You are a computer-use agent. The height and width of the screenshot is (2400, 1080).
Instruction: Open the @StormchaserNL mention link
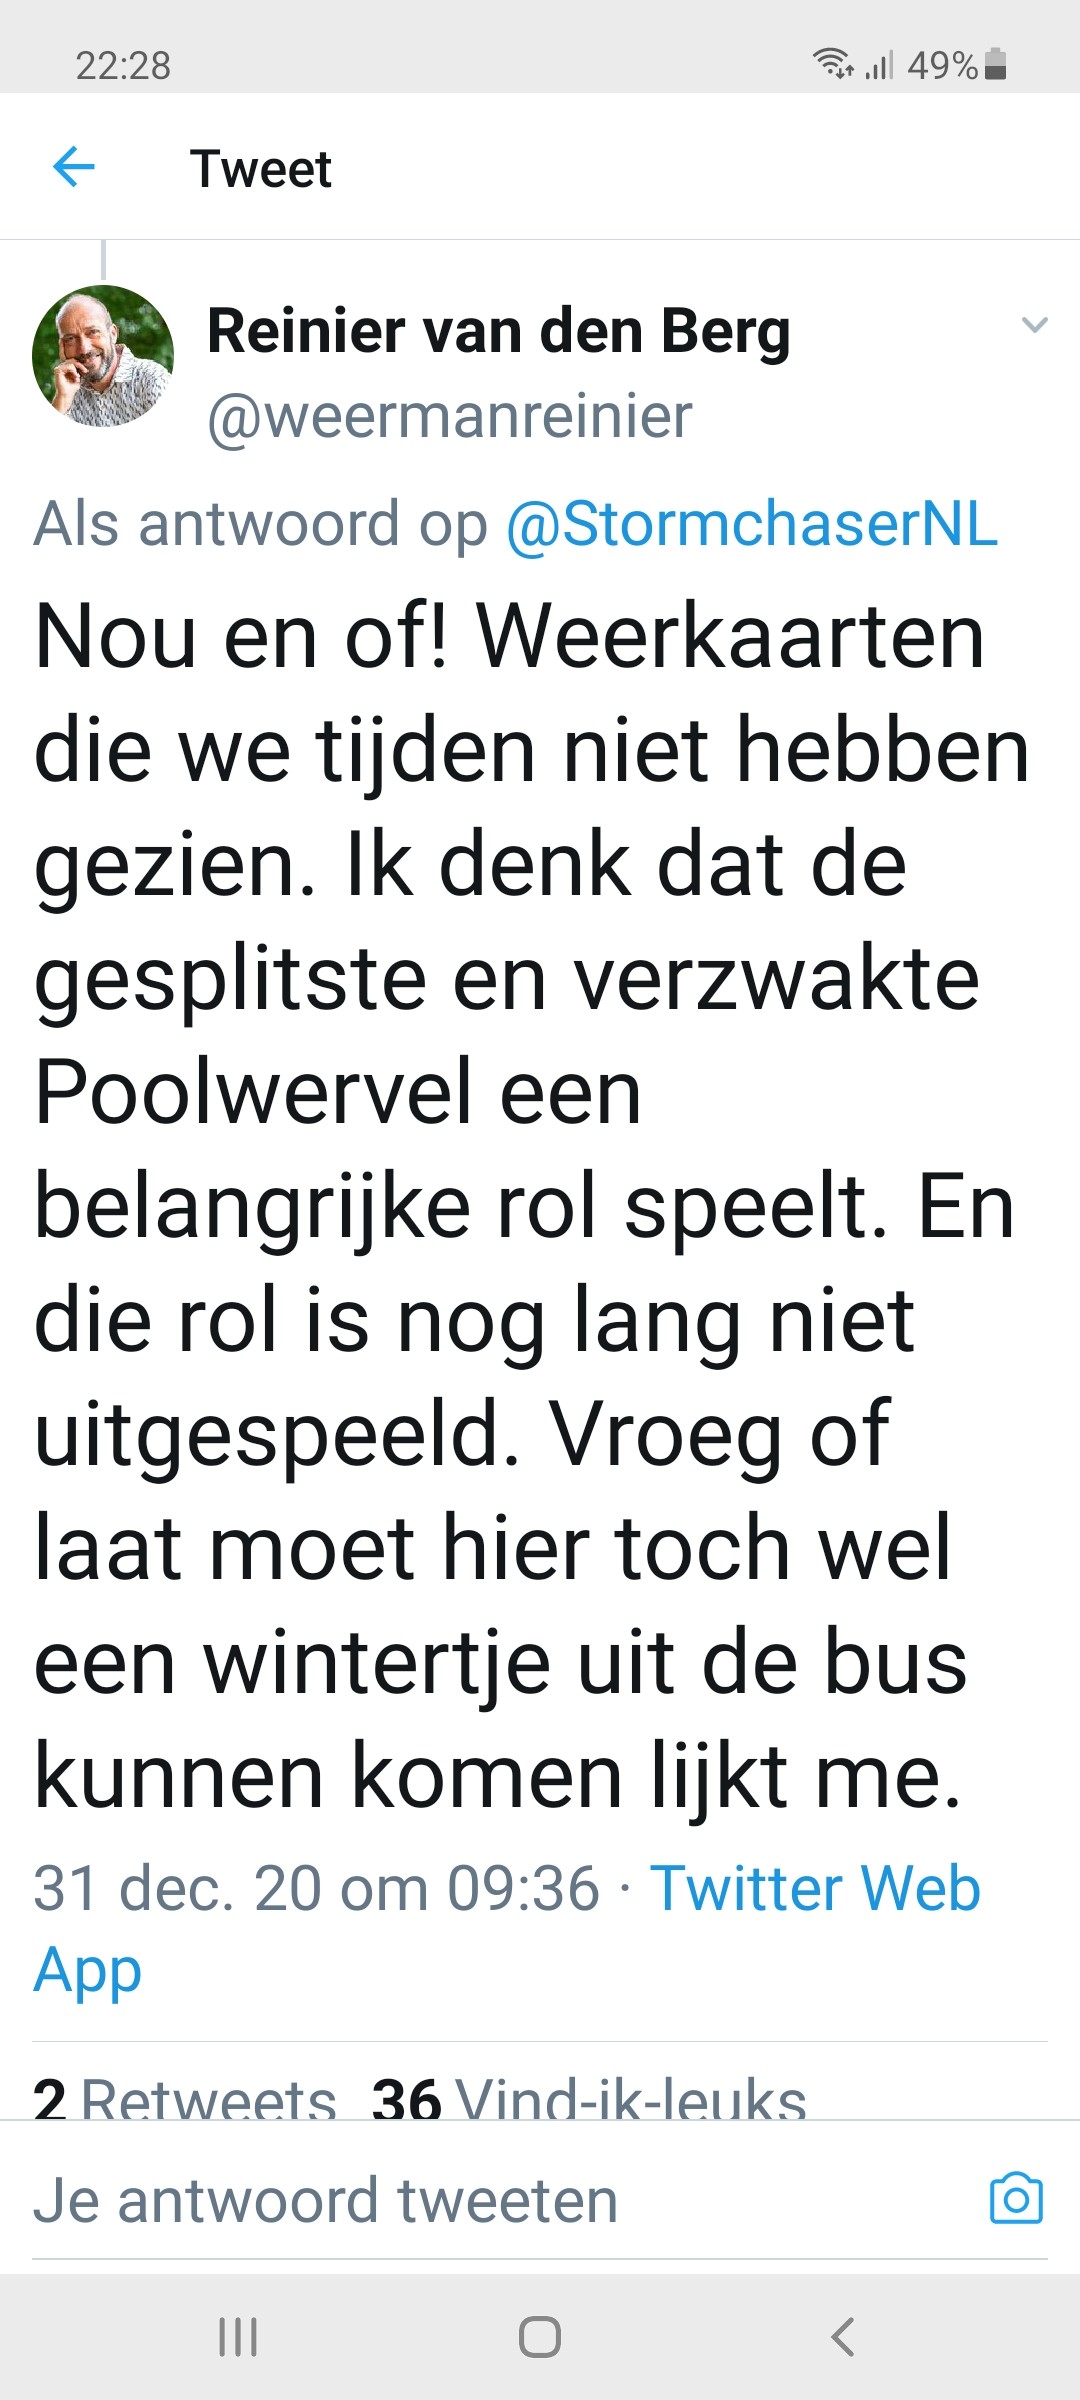tap(752, 524)
